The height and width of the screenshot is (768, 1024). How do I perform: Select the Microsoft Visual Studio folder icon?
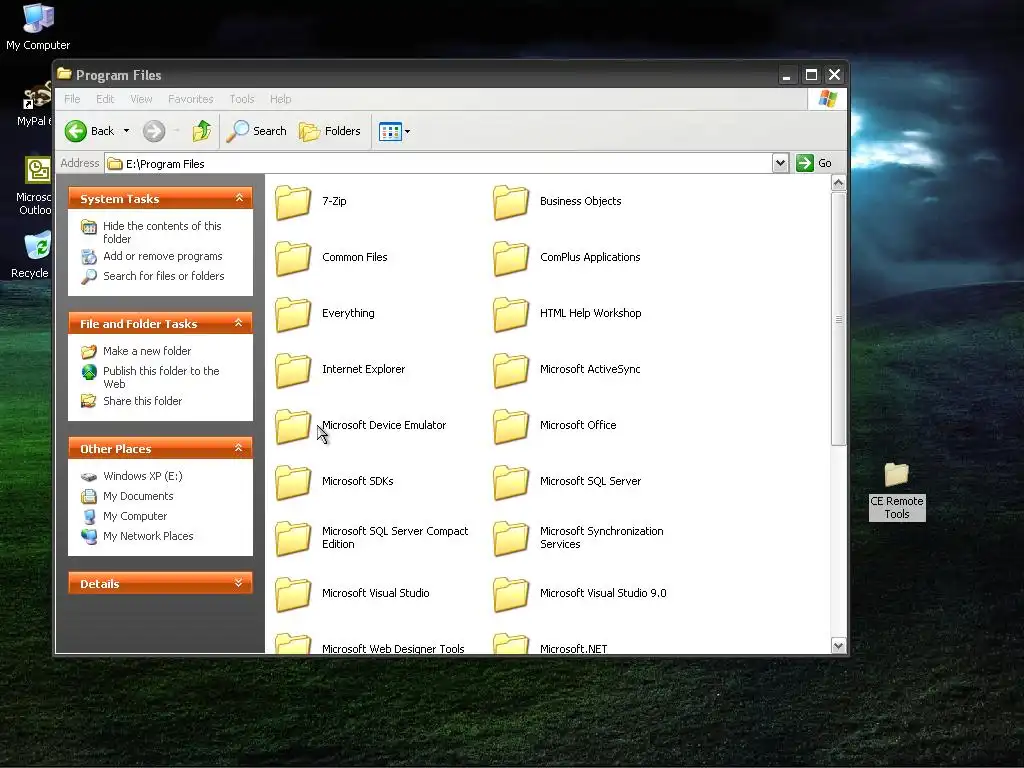pyautogui.click(x=293, y=594)
